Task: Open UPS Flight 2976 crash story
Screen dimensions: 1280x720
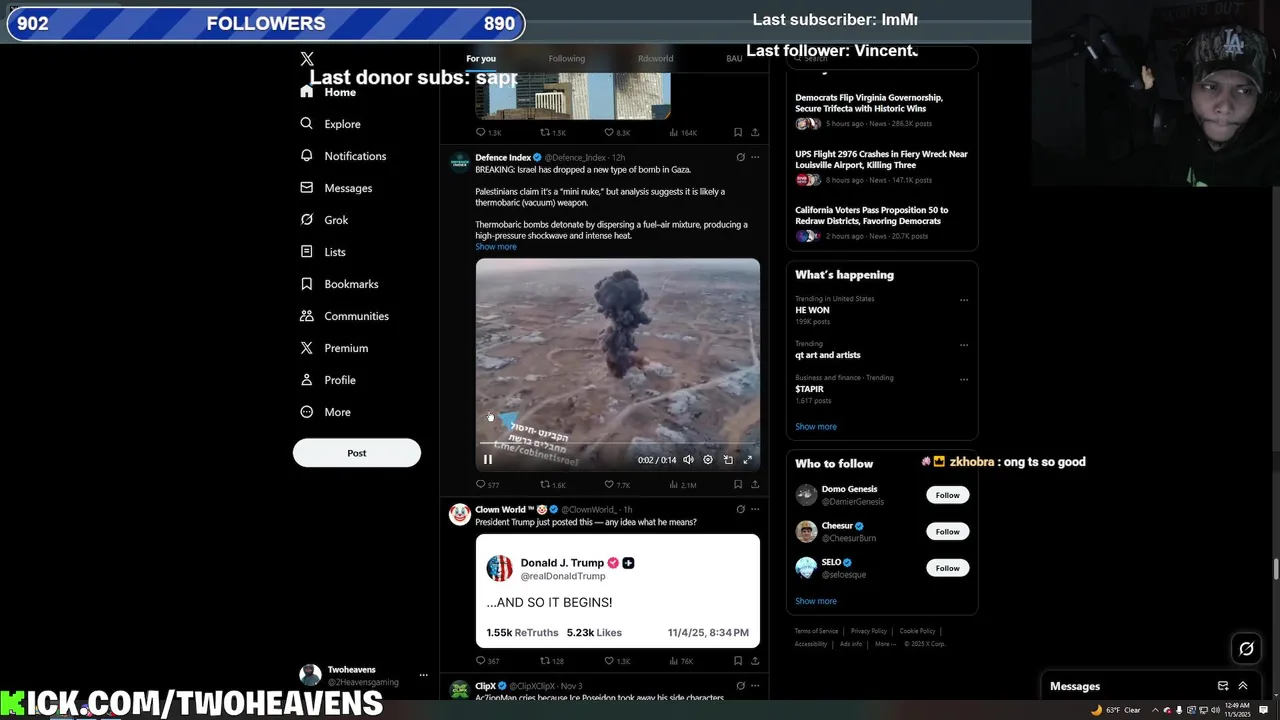Action: pyautogui.click(x=881, y=159)
